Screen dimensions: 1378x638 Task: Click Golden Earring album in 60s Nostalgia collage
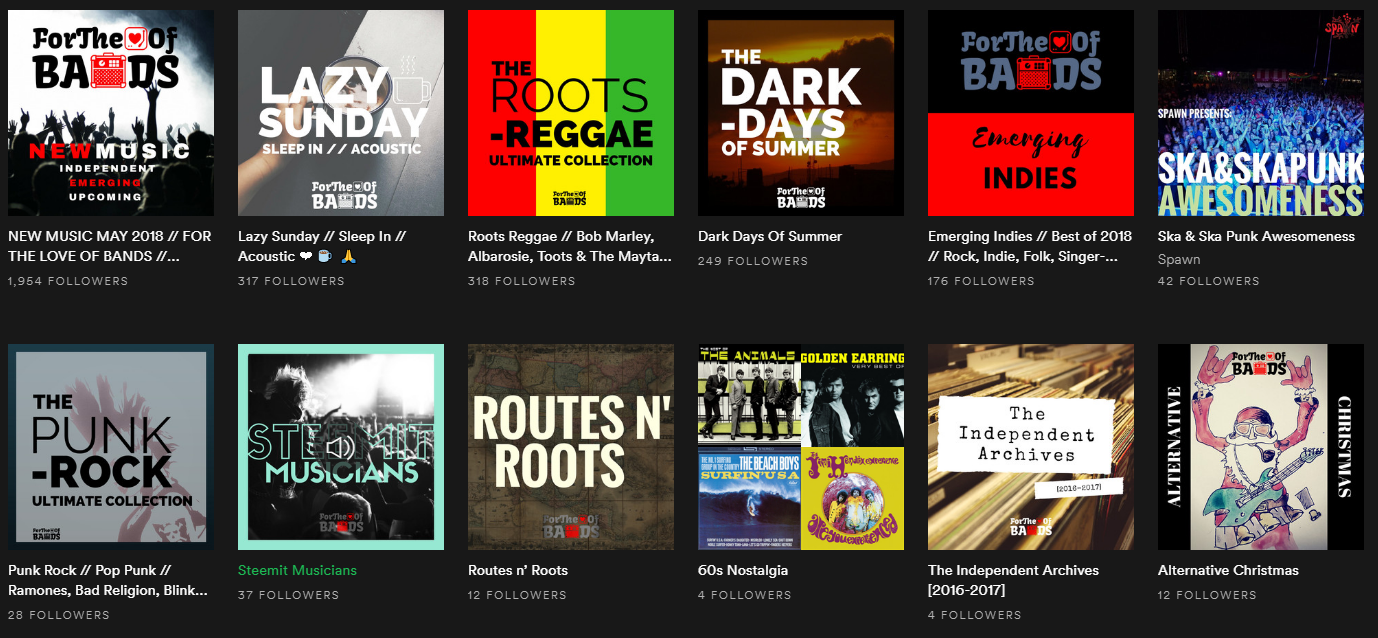pyautogui.click(x=853, y=395)
